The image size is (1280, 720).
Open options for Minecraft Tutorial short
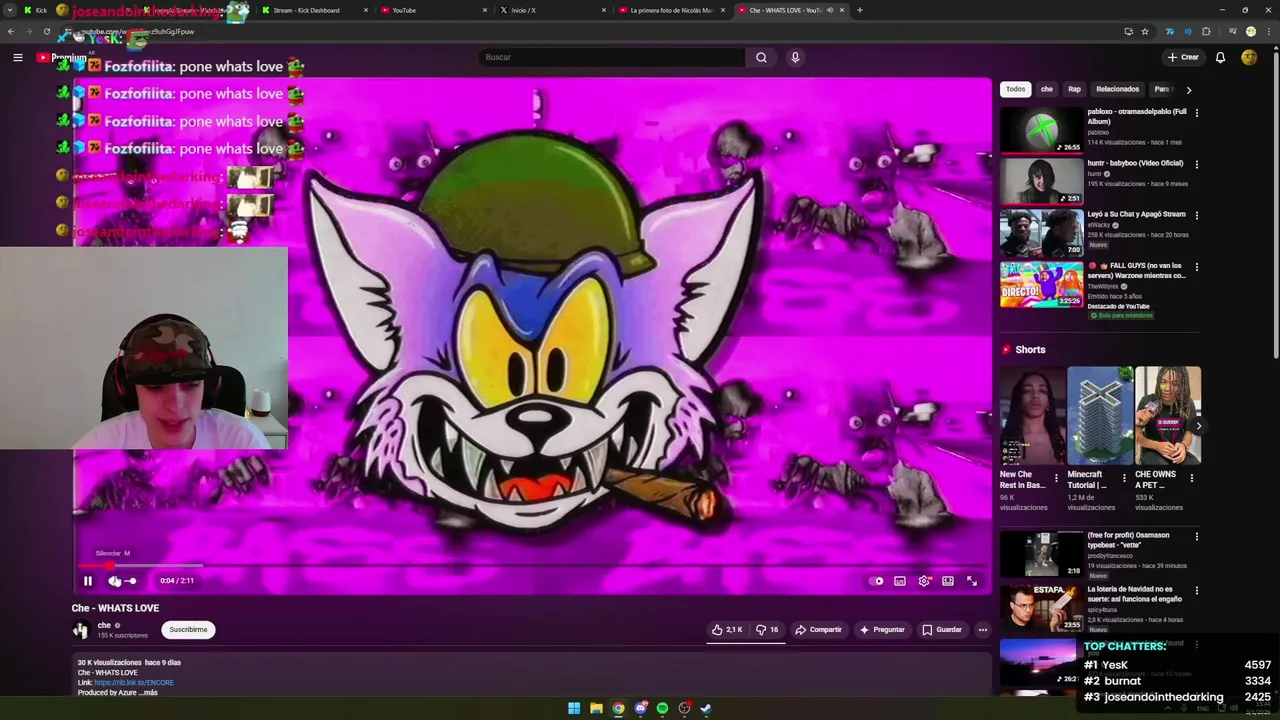pyautogui.click(x=1123, y=478)
